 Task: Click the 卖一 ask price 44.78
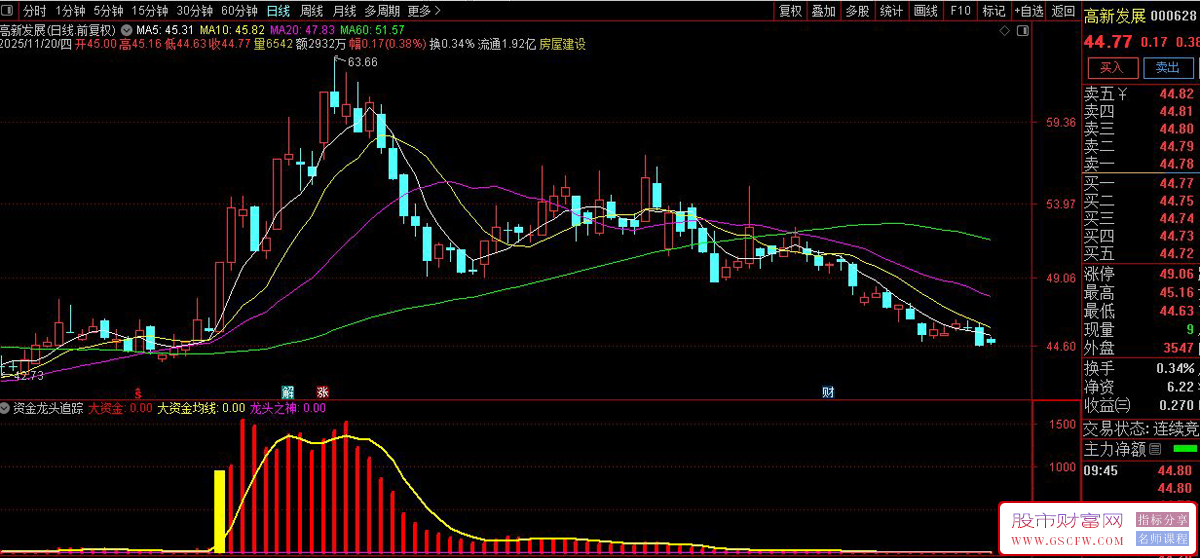pyautogui.click(x=1176, y=164)
